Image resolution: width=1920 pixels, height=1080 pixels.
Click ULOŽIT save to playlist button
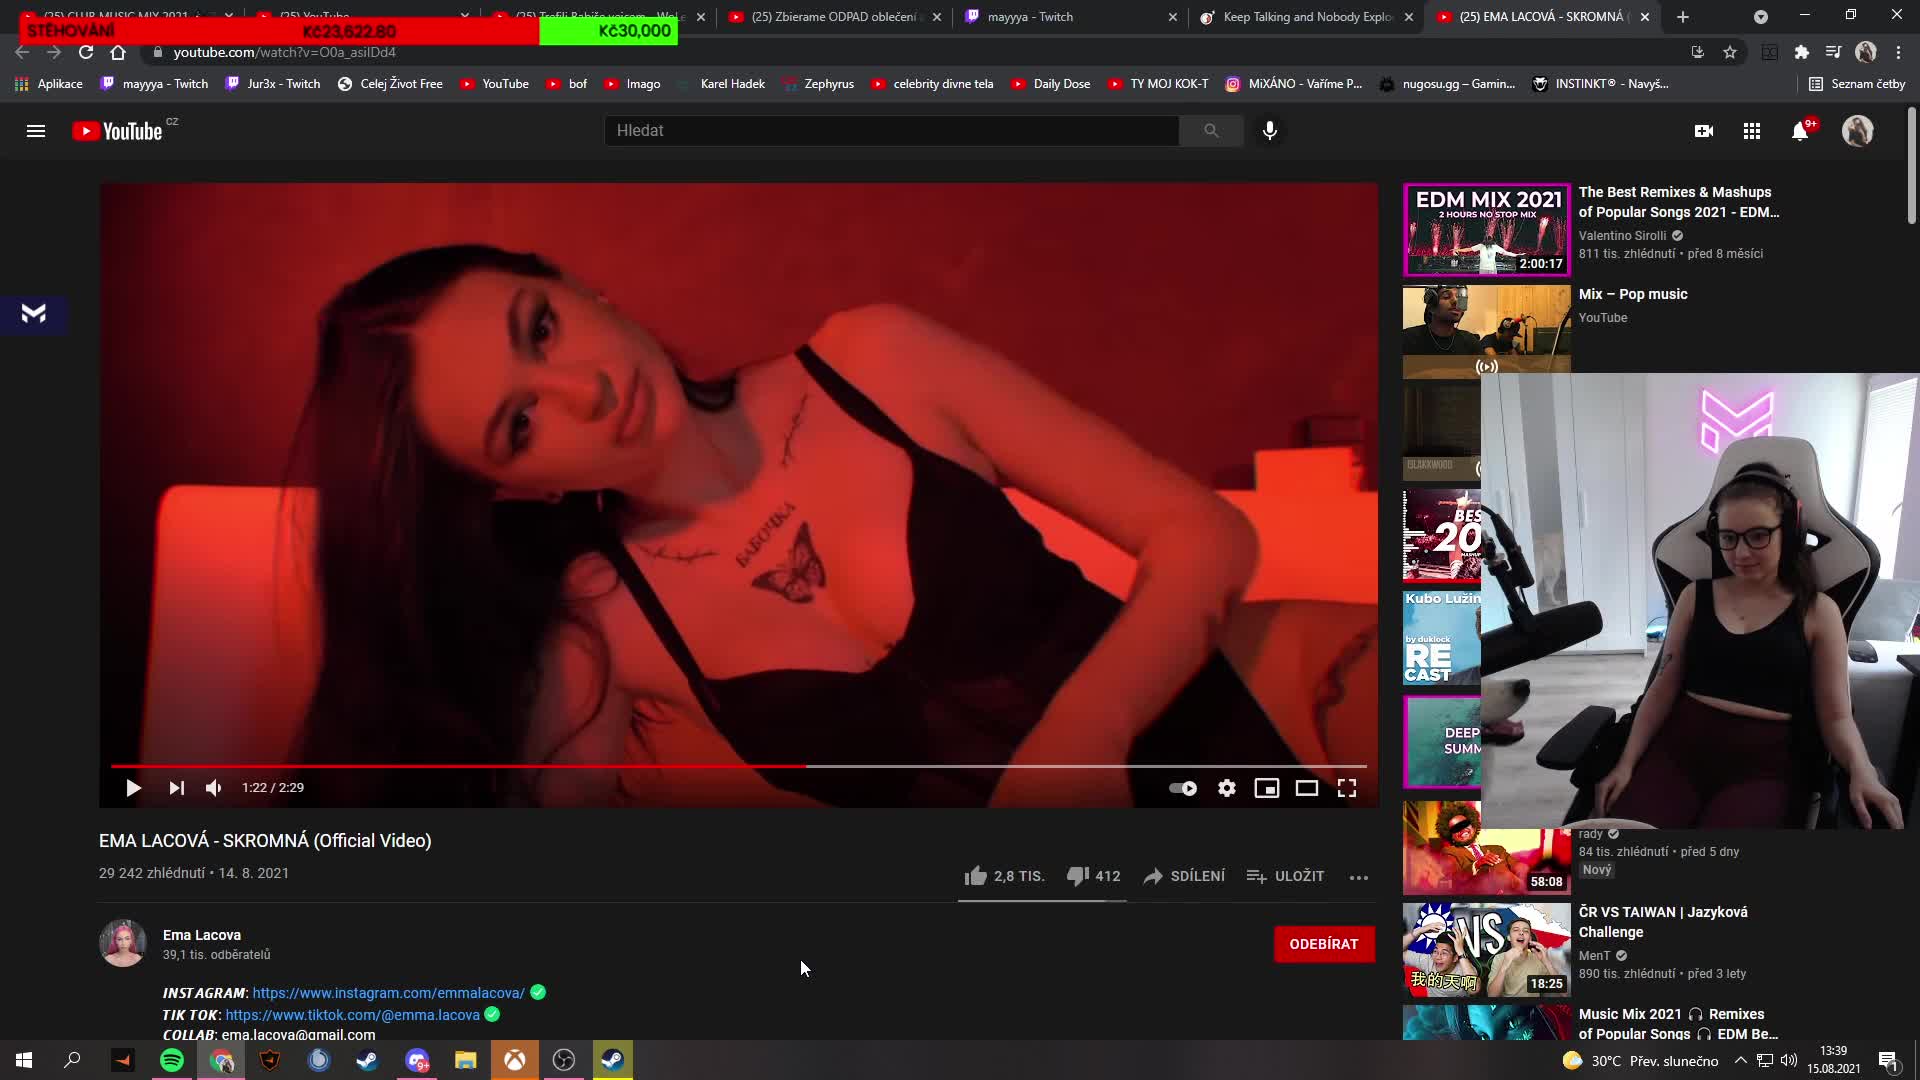click(x=1285, y=876)
